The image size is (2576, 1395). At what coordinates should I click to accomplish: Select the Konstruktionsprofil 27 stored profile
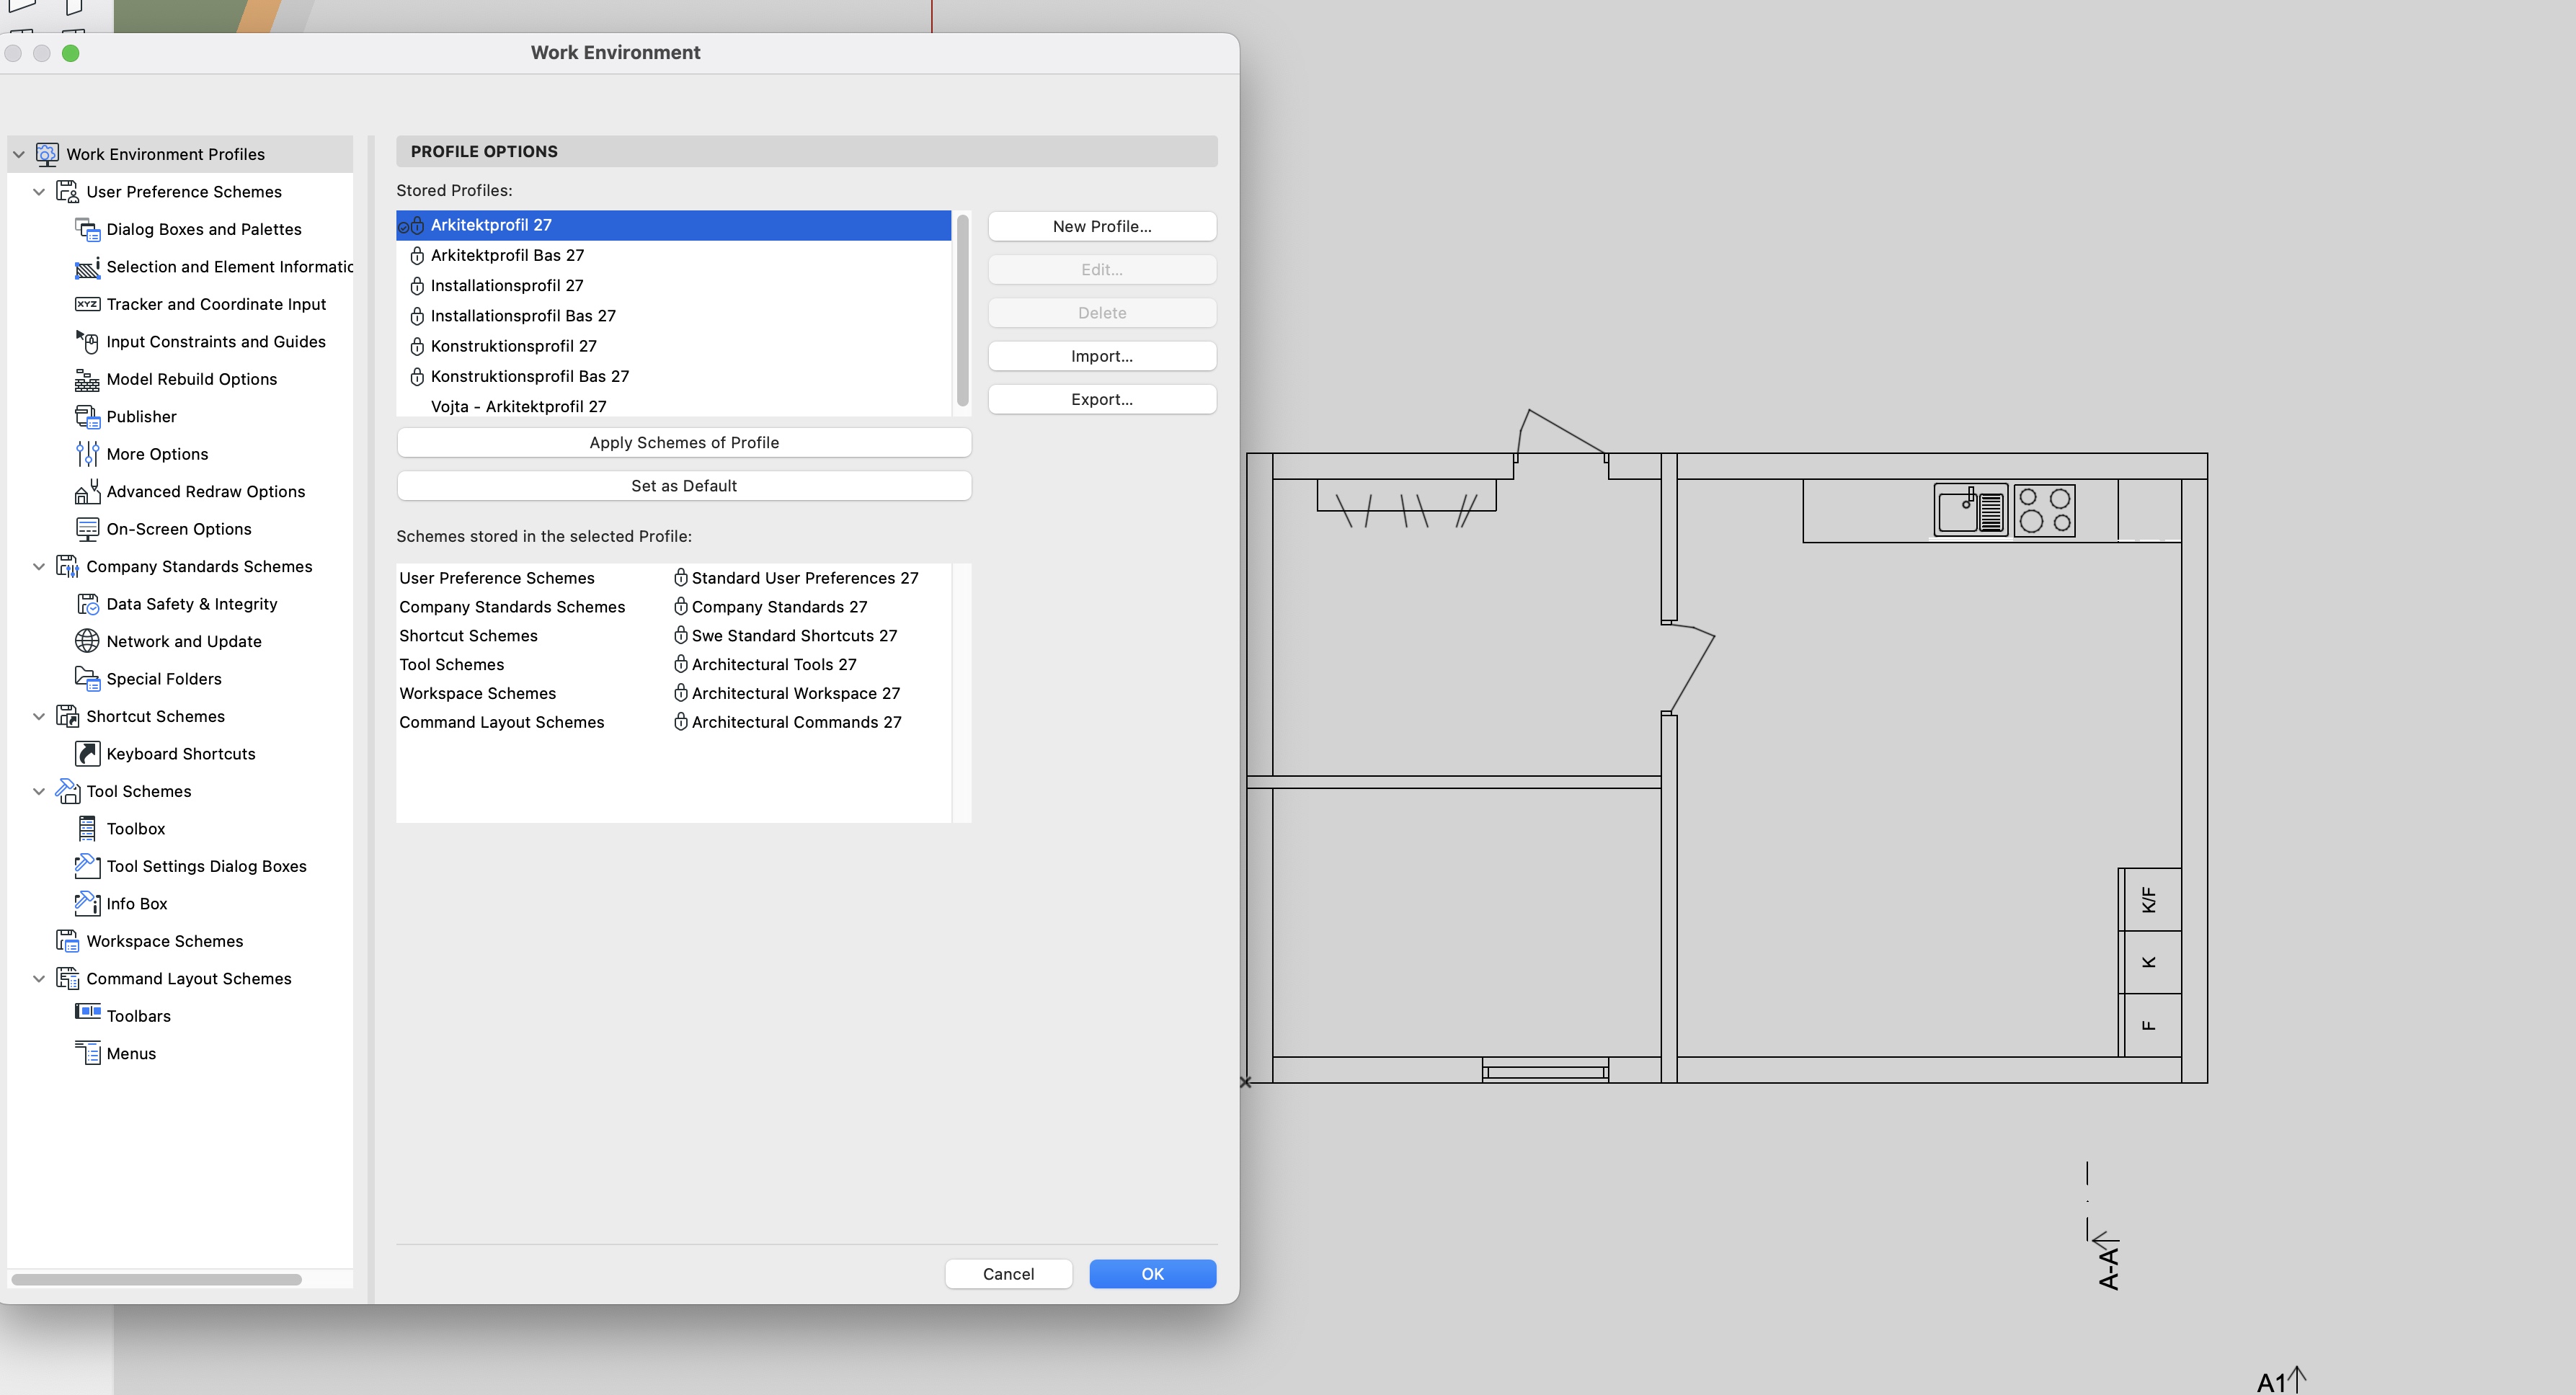(x=513, y=346)
